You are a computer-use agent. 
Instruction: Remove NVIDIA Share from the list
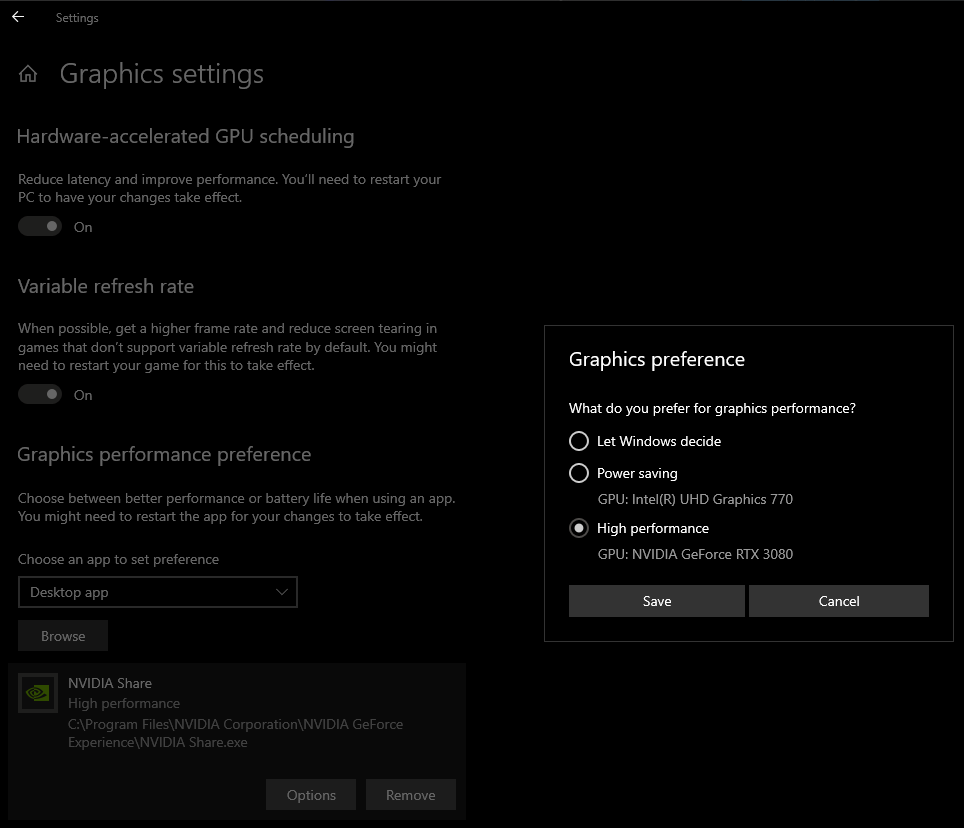(411, 795)
